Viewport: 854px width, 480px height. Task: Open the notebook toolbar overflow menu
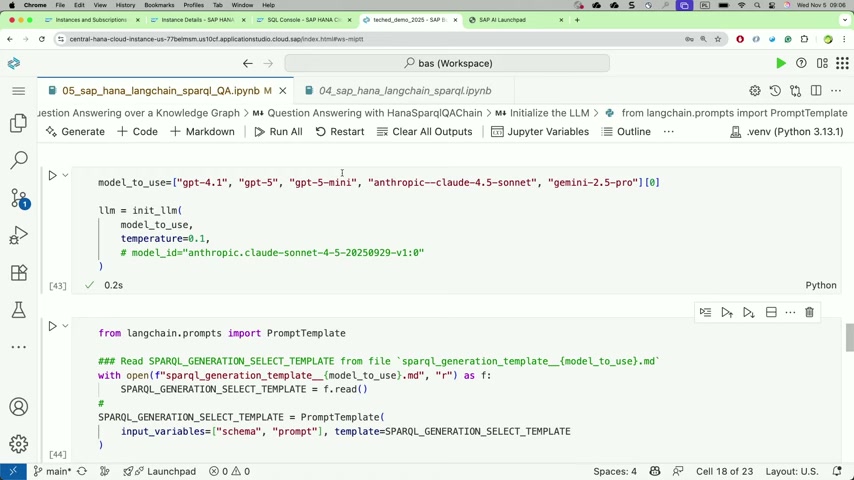[669, 131]
